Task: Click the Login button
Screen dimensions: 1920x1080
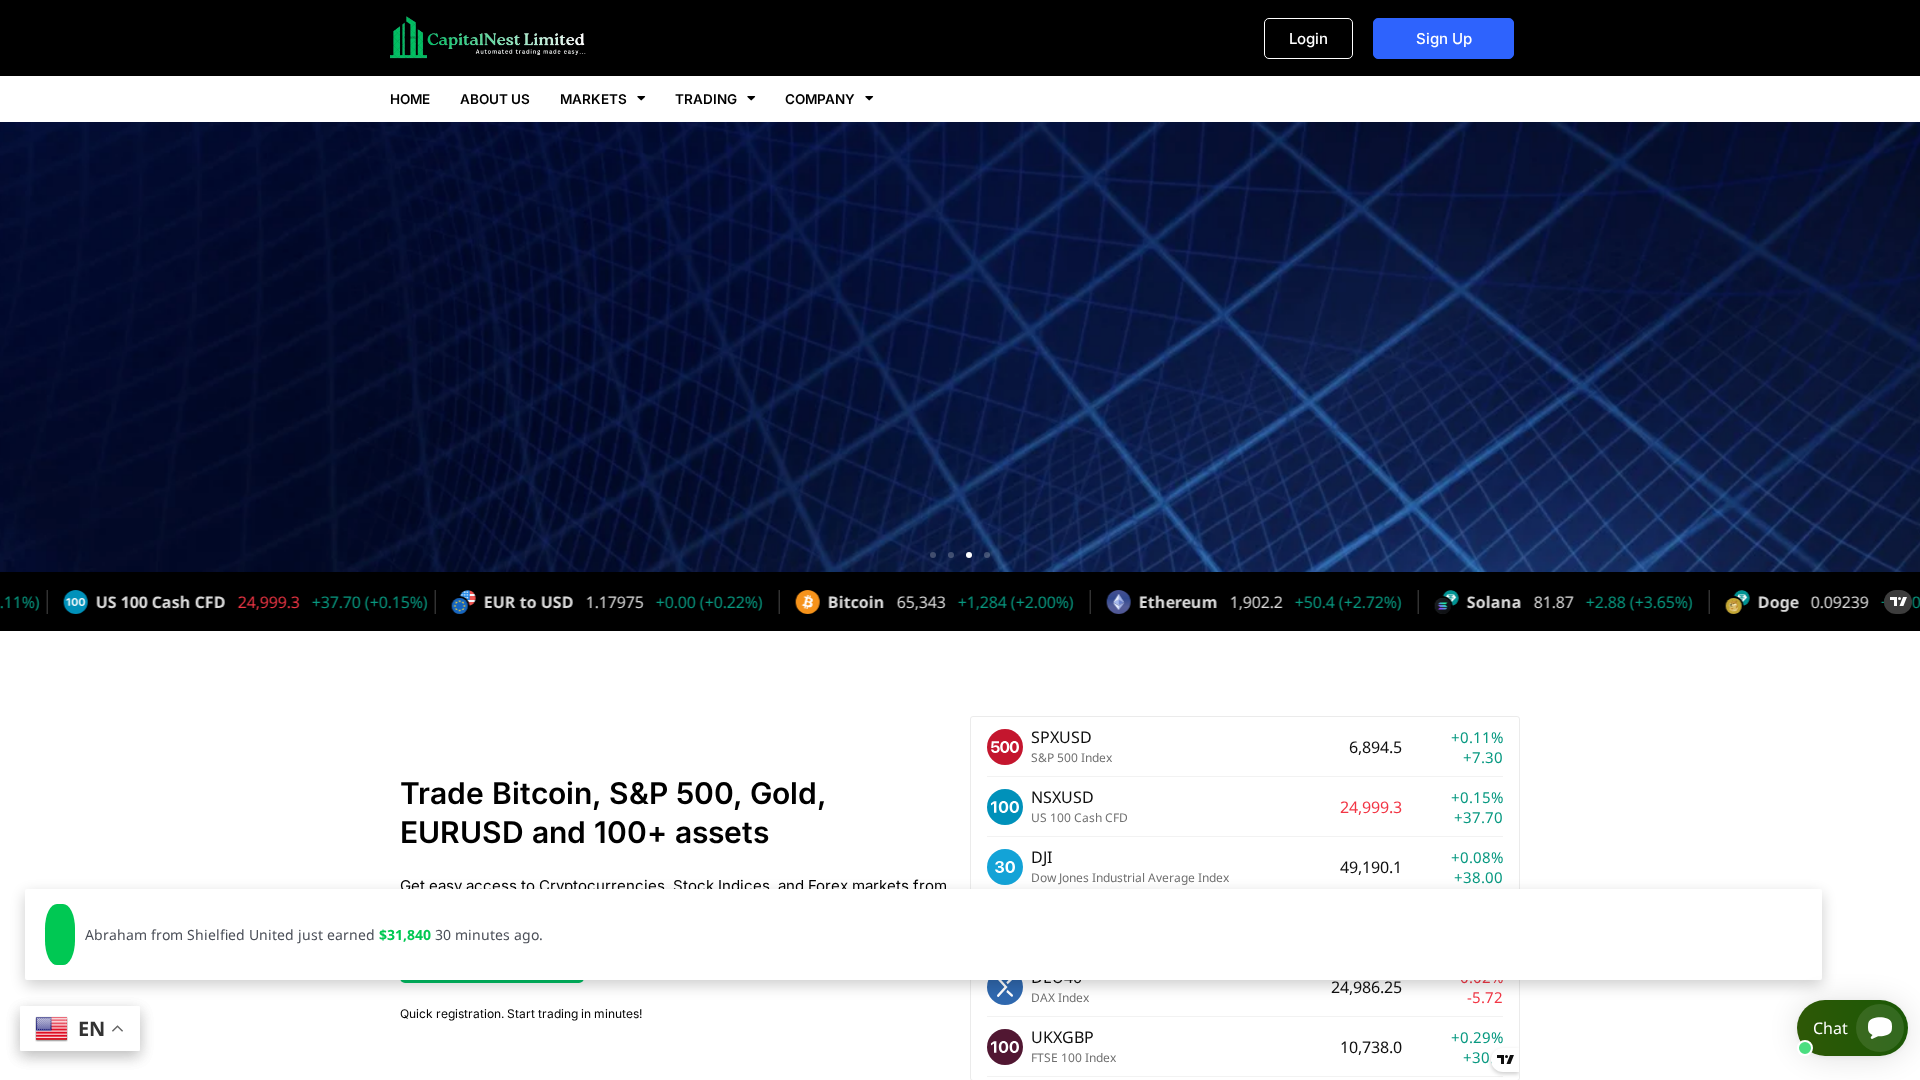Action: click(x=1308, y=38)
